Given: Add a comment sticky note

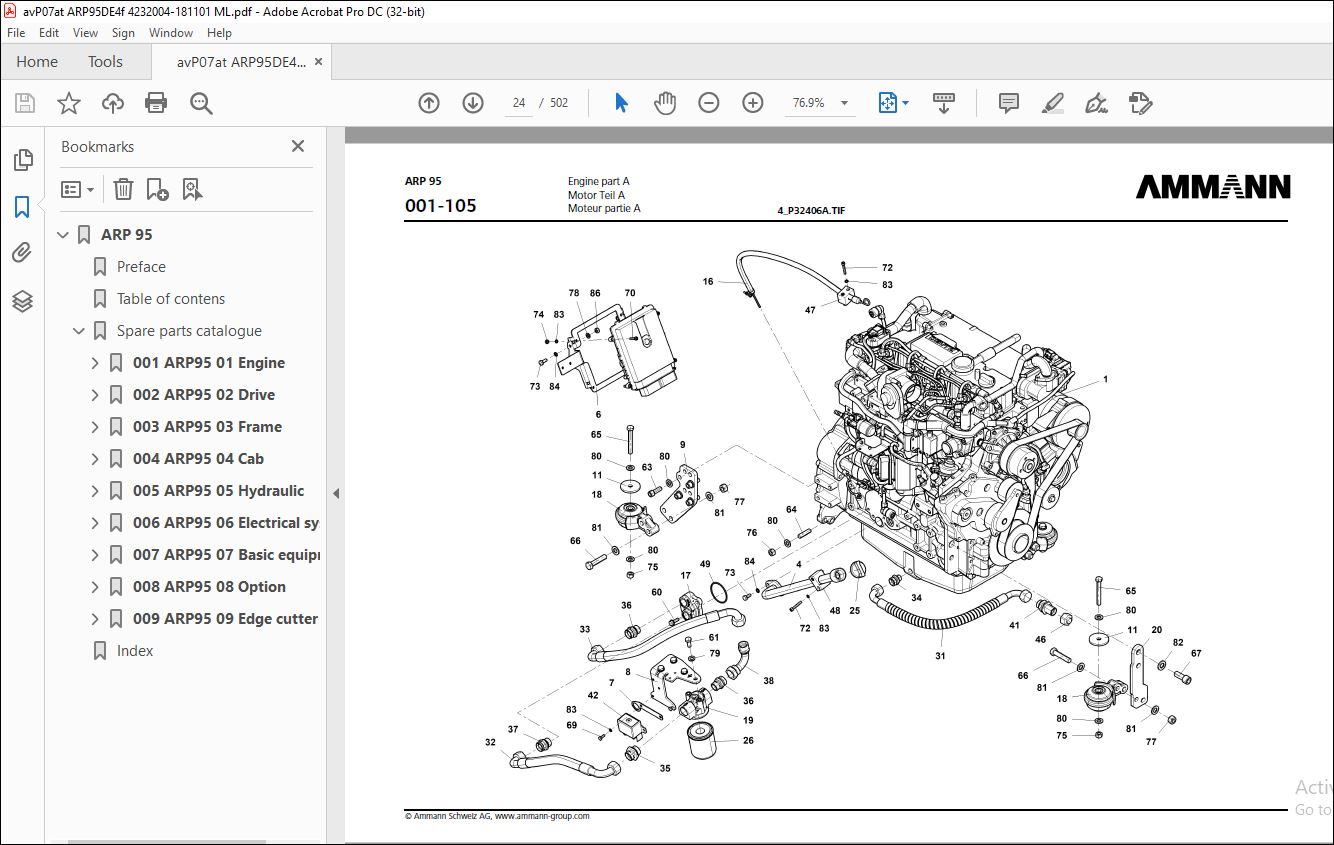Looking at the screenshot, I should click(x=1009, y=103).
